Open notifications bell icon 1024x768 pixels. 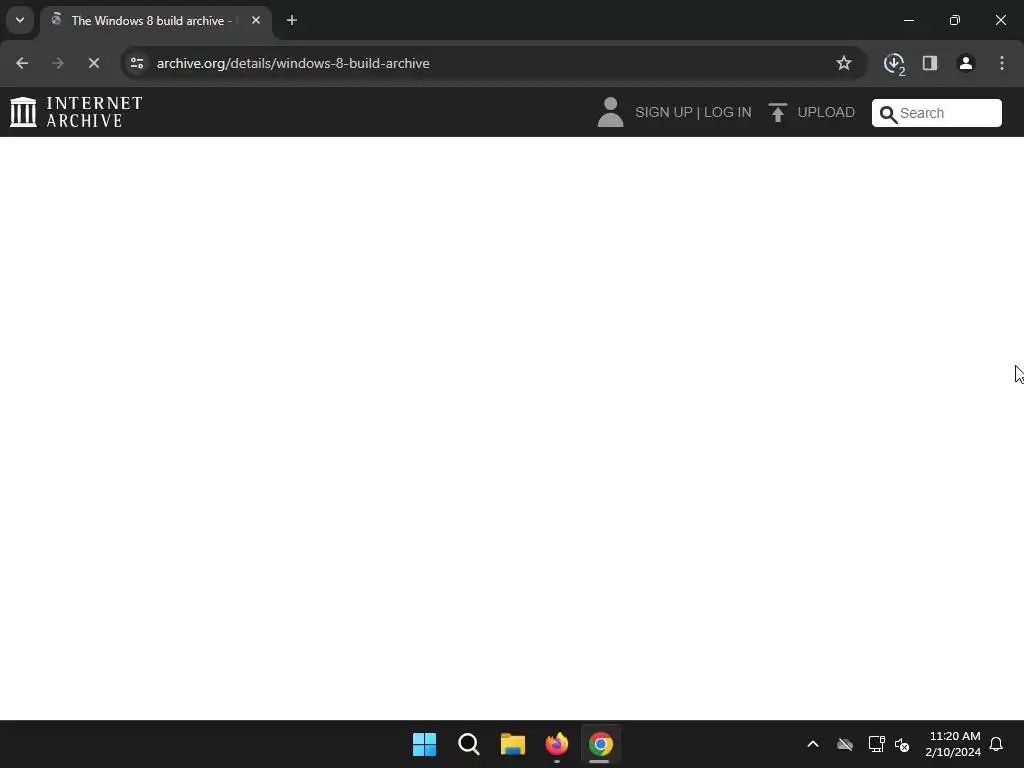996,744
